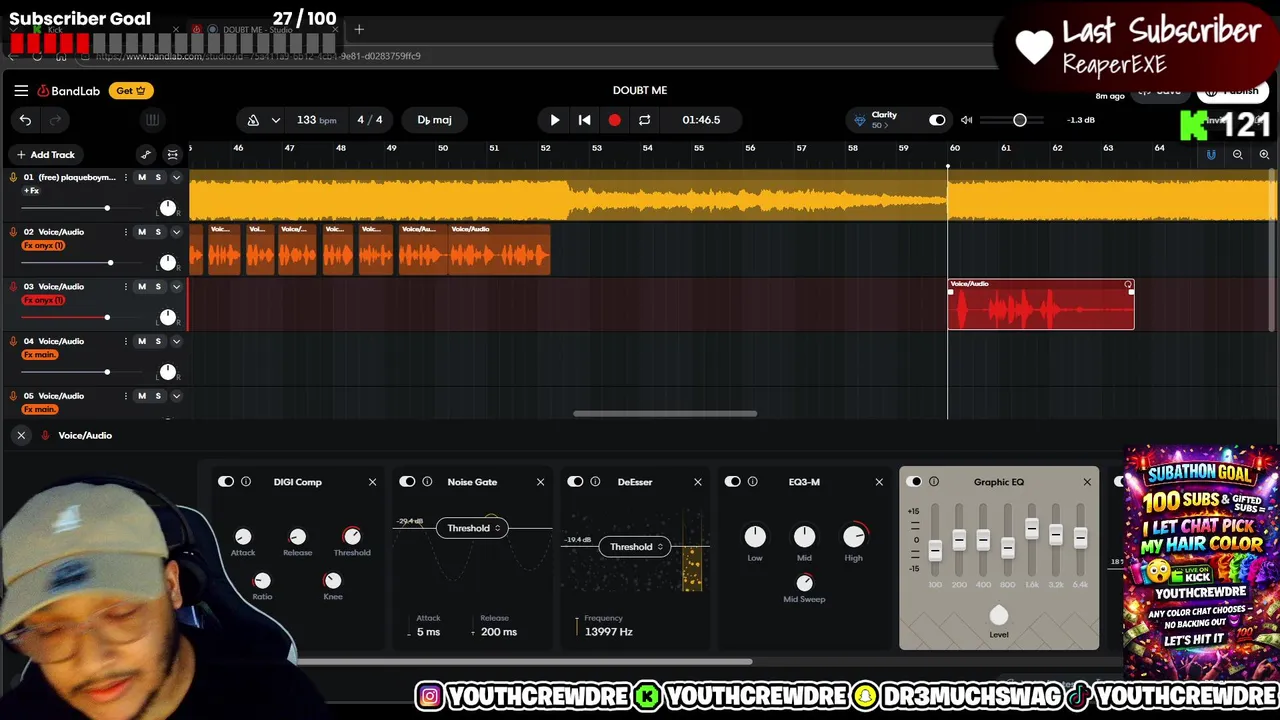
Task: Show info for Graphic EQ effect
Action: click(934, 482)
